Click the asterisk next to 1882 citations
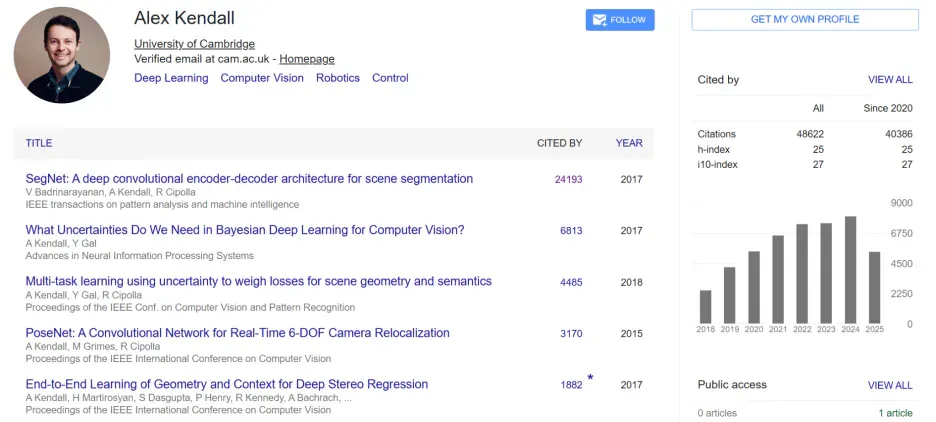936x422 pixels. coord(590,378)
